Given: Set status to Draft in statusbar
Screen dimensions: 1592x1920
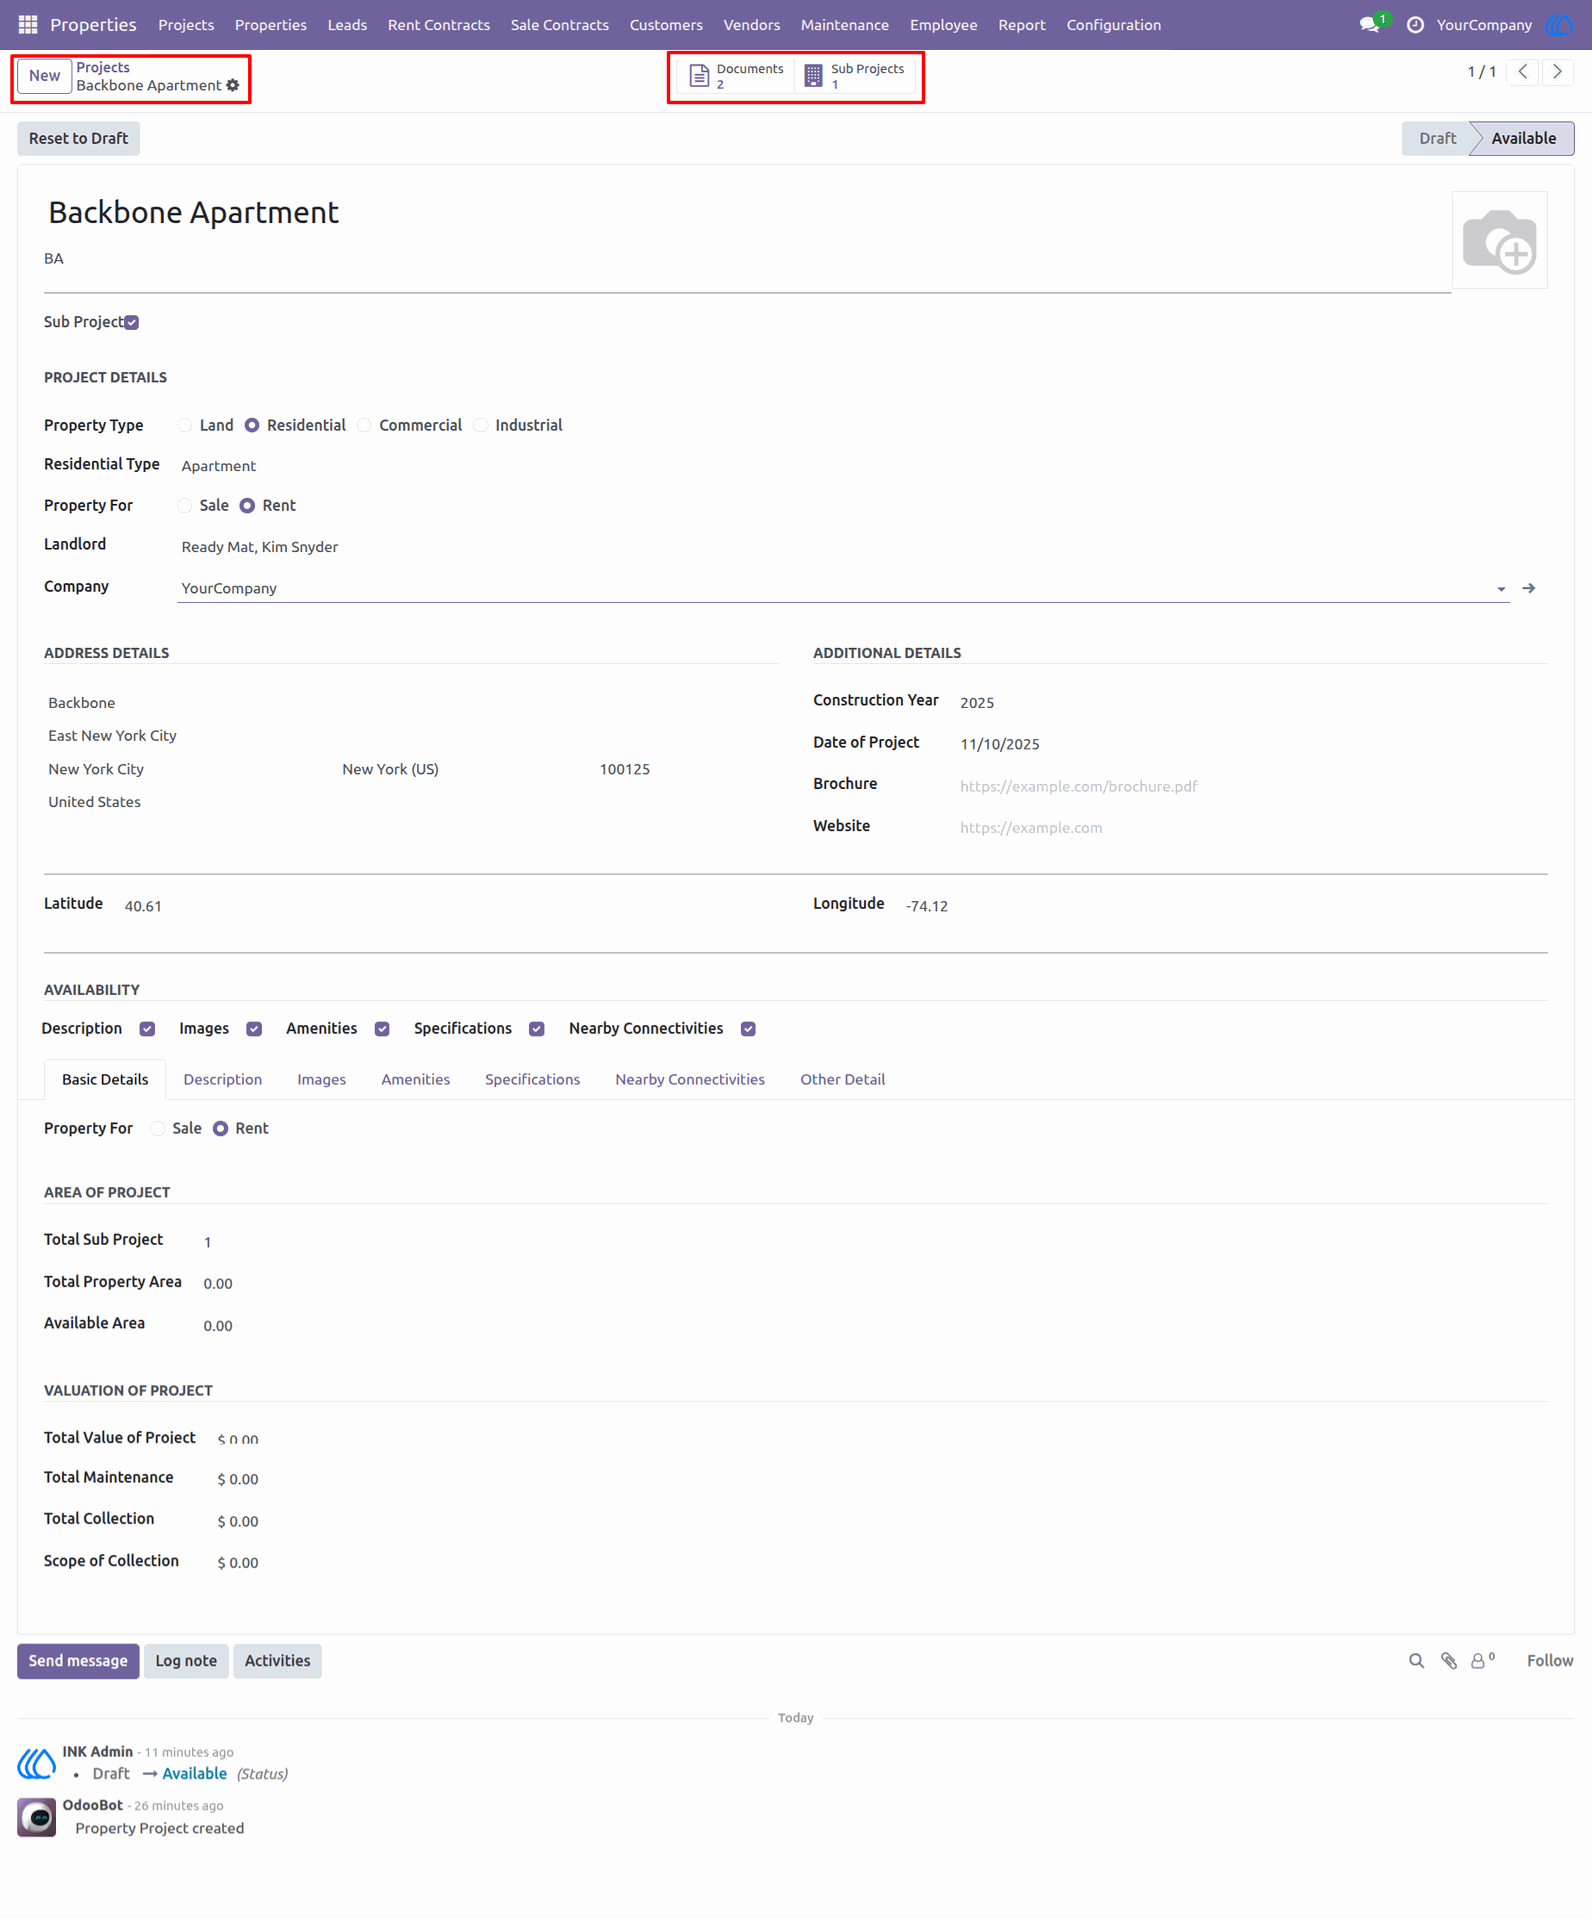Looking at the screenshot, I should pos(1437,138).
